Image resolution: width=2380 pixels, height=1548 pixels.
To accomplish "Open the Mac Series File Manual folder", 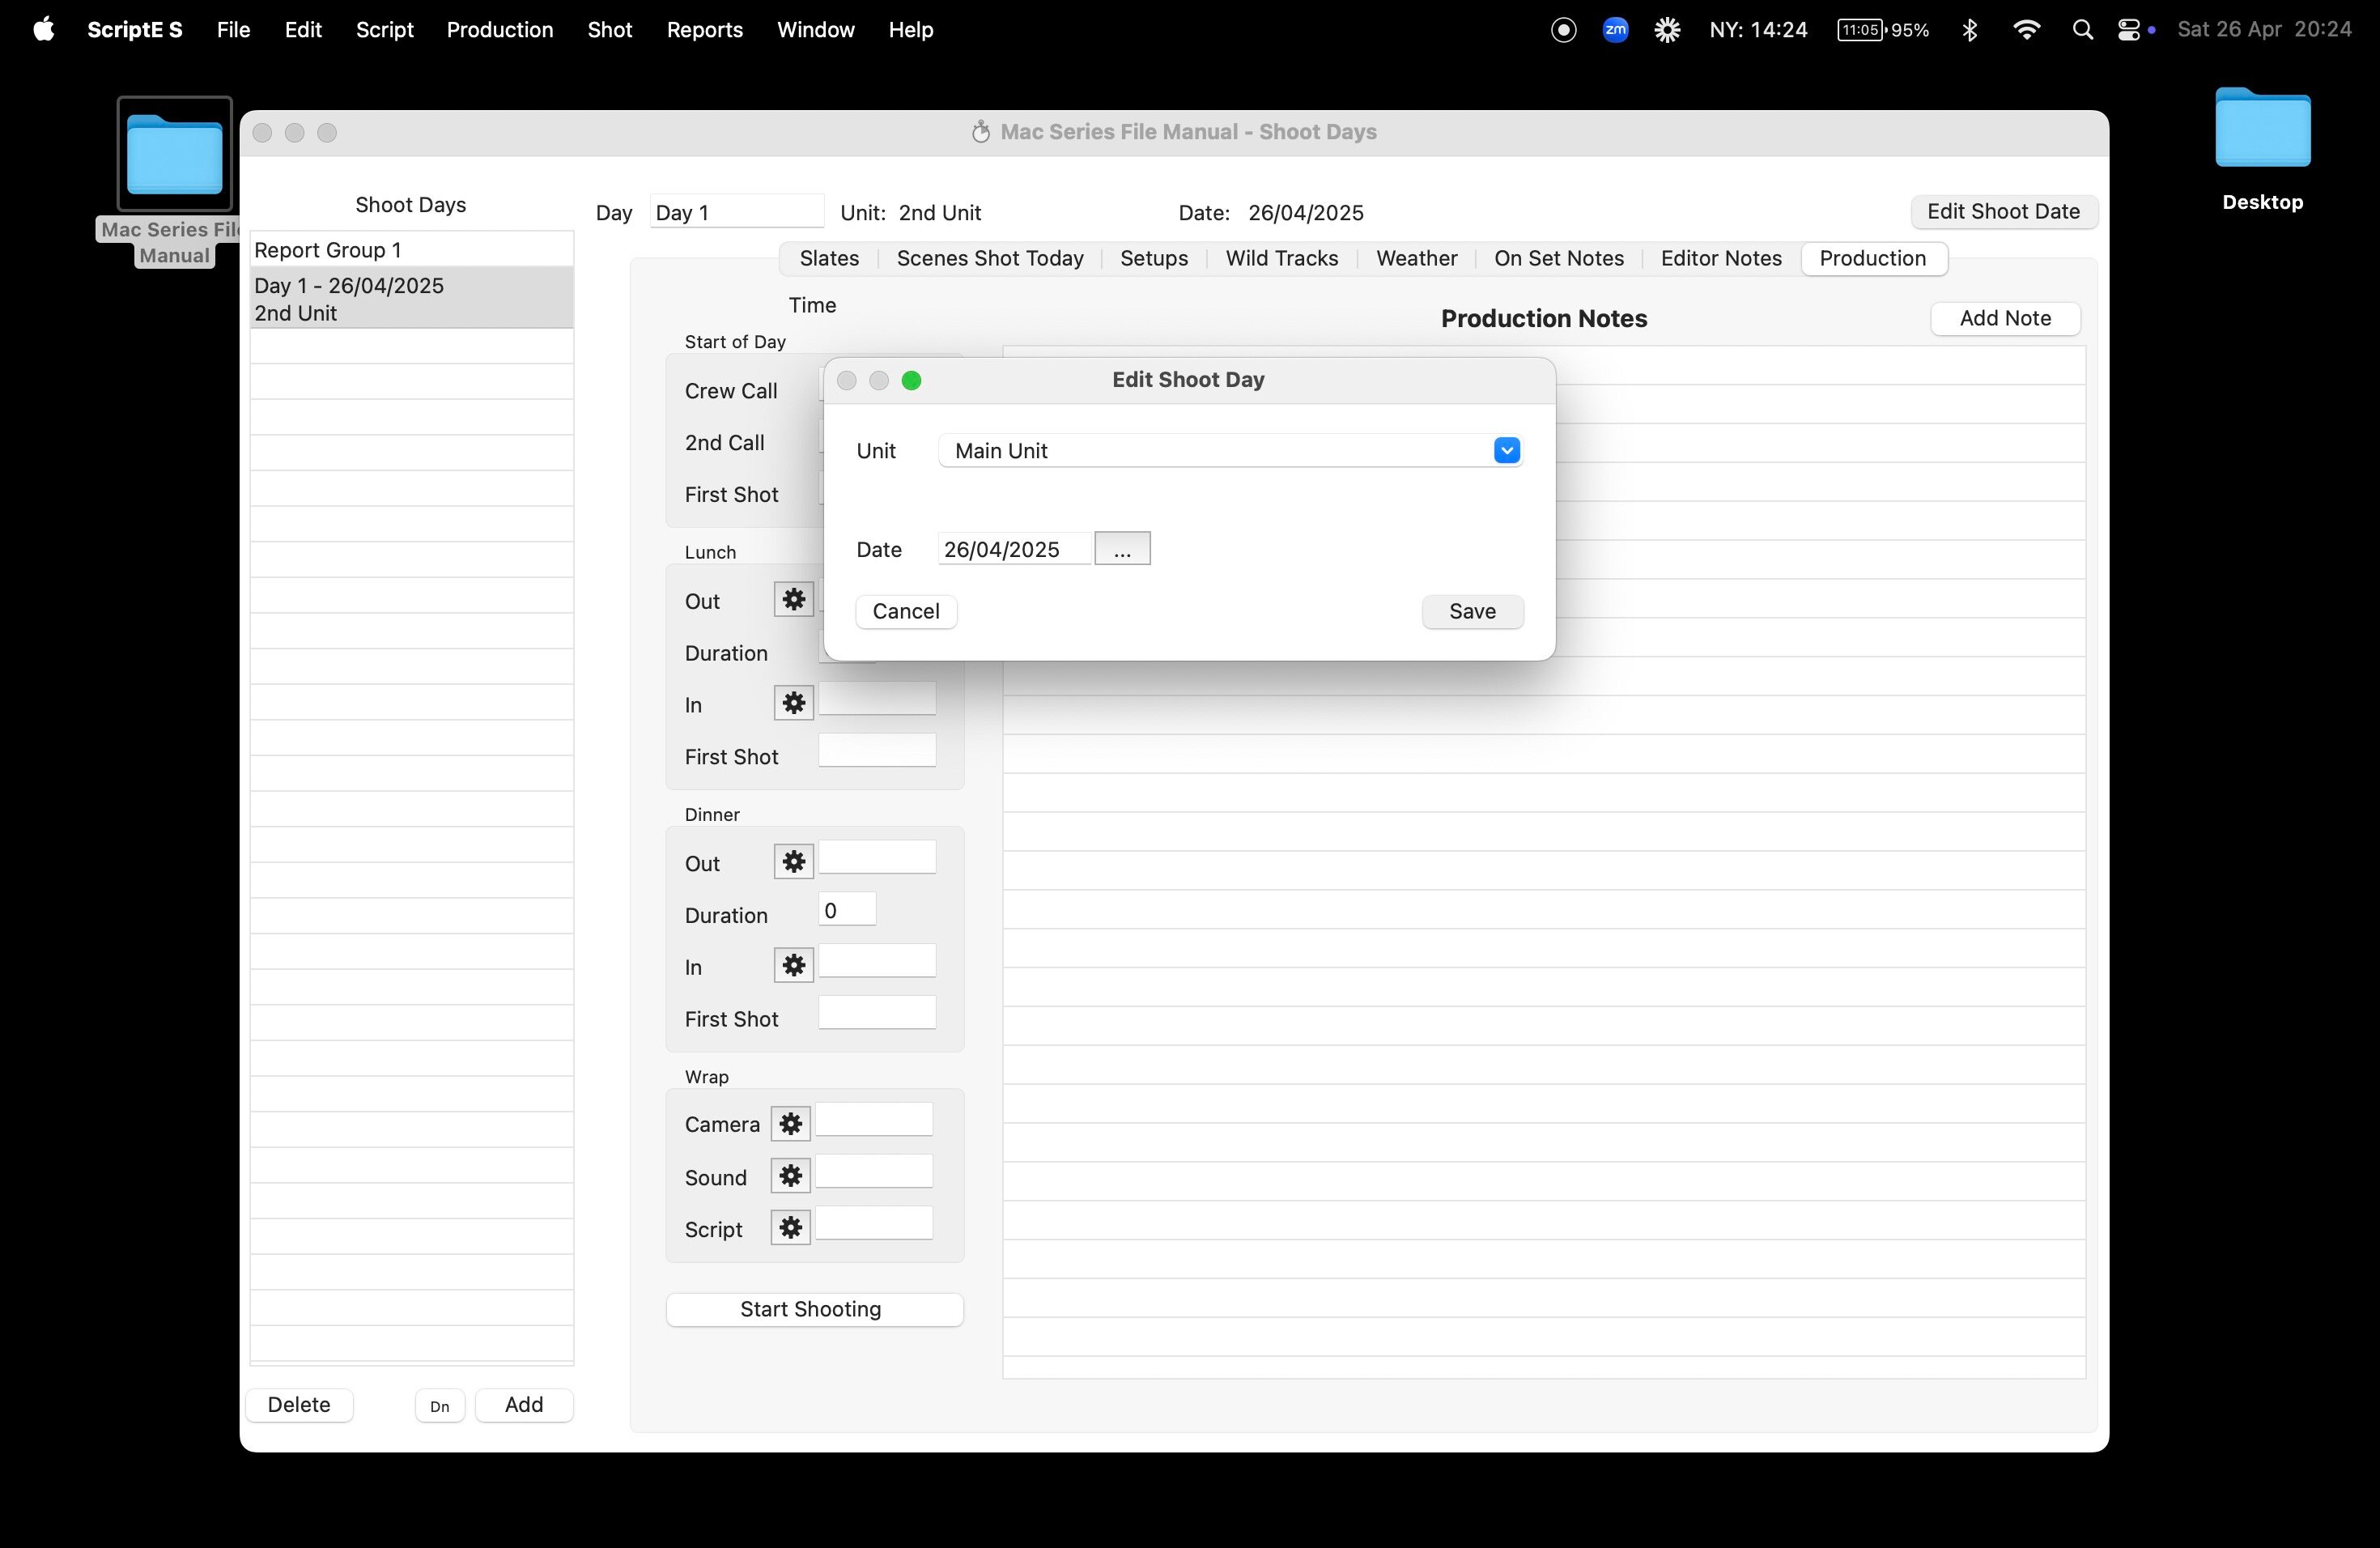I will [174, 155].
